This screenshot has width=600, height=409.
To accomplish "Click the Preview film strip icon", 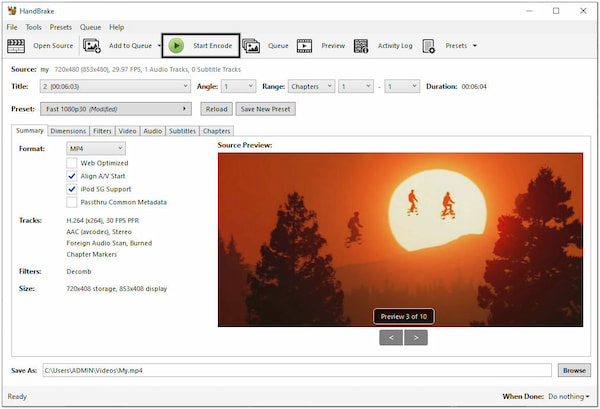I will click(x=304, y=46).
